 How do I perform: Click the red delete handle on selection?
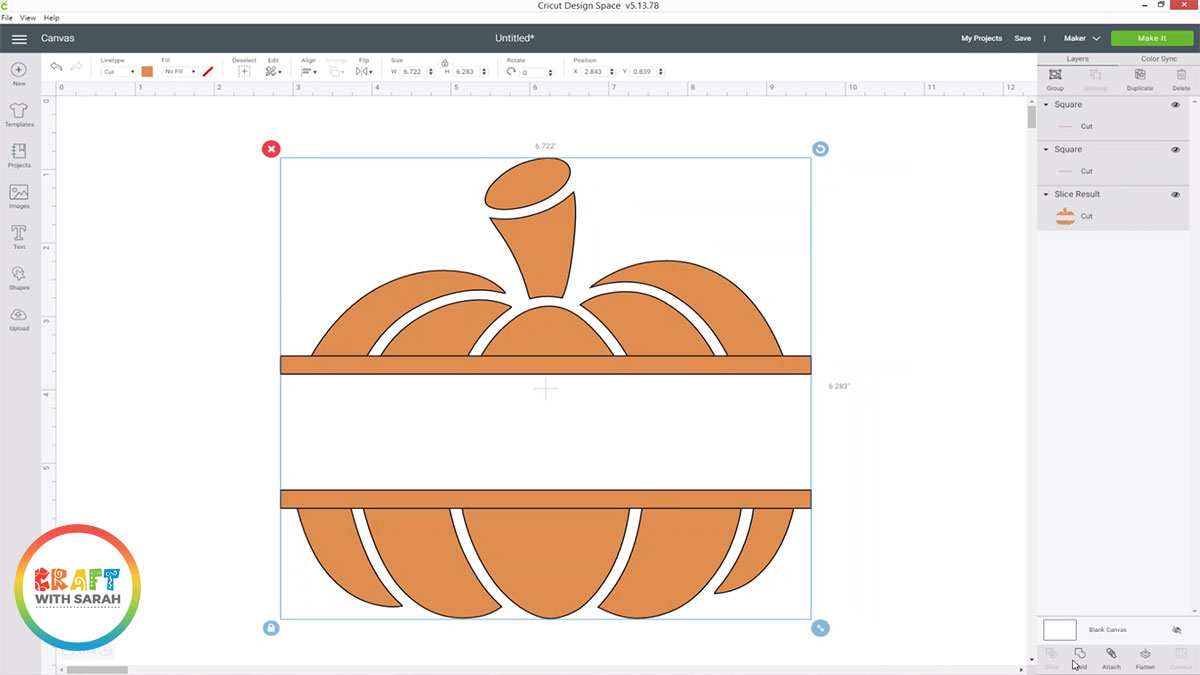(x=271, y=149)
